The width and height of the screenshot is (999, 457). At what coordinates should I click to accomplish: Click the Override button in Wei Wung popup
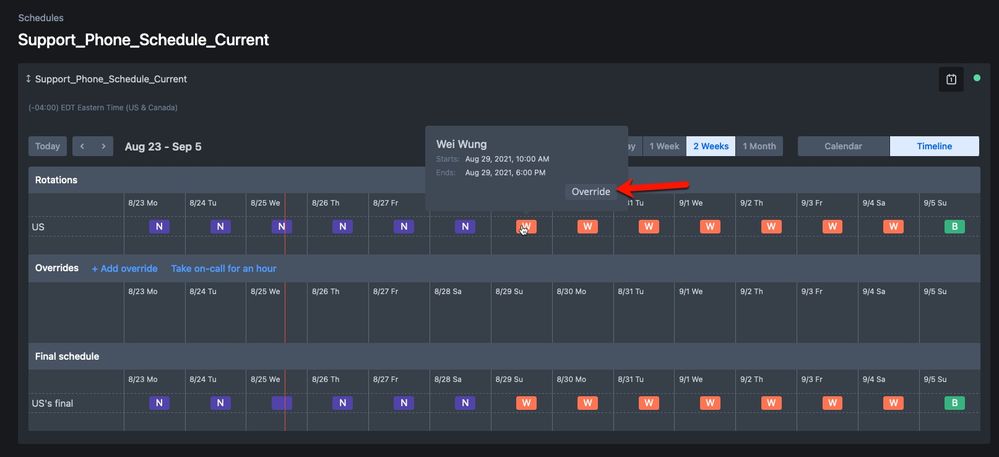(591, 191)
